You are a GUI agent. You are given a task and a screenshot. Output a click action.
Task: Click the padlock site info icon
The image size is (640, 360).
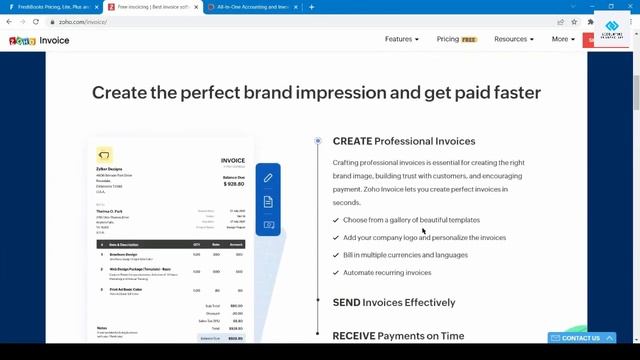52,22
